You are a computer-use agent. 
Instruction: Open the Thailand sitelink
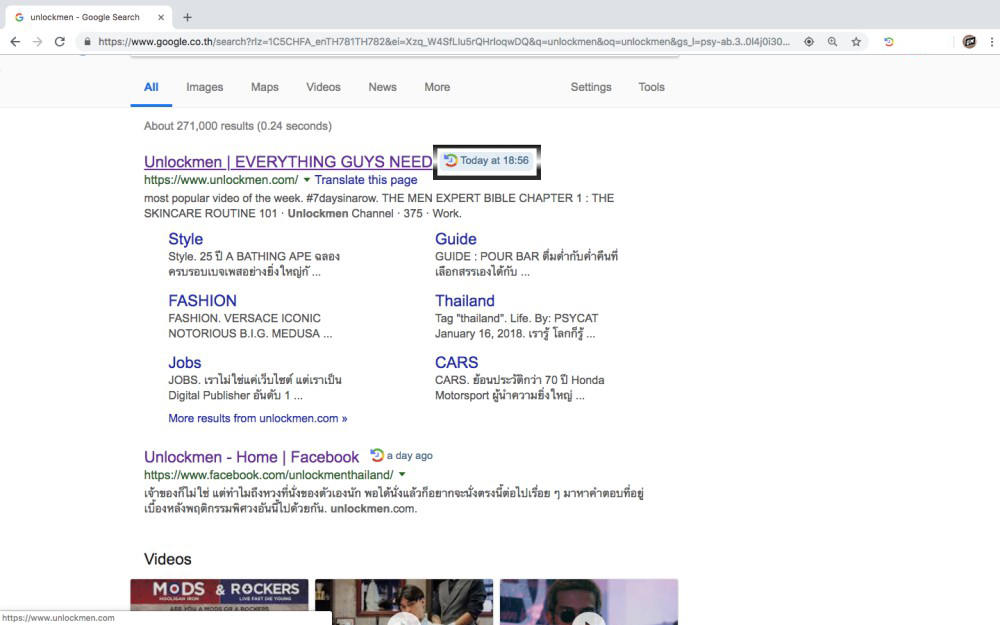pos(465,301)
